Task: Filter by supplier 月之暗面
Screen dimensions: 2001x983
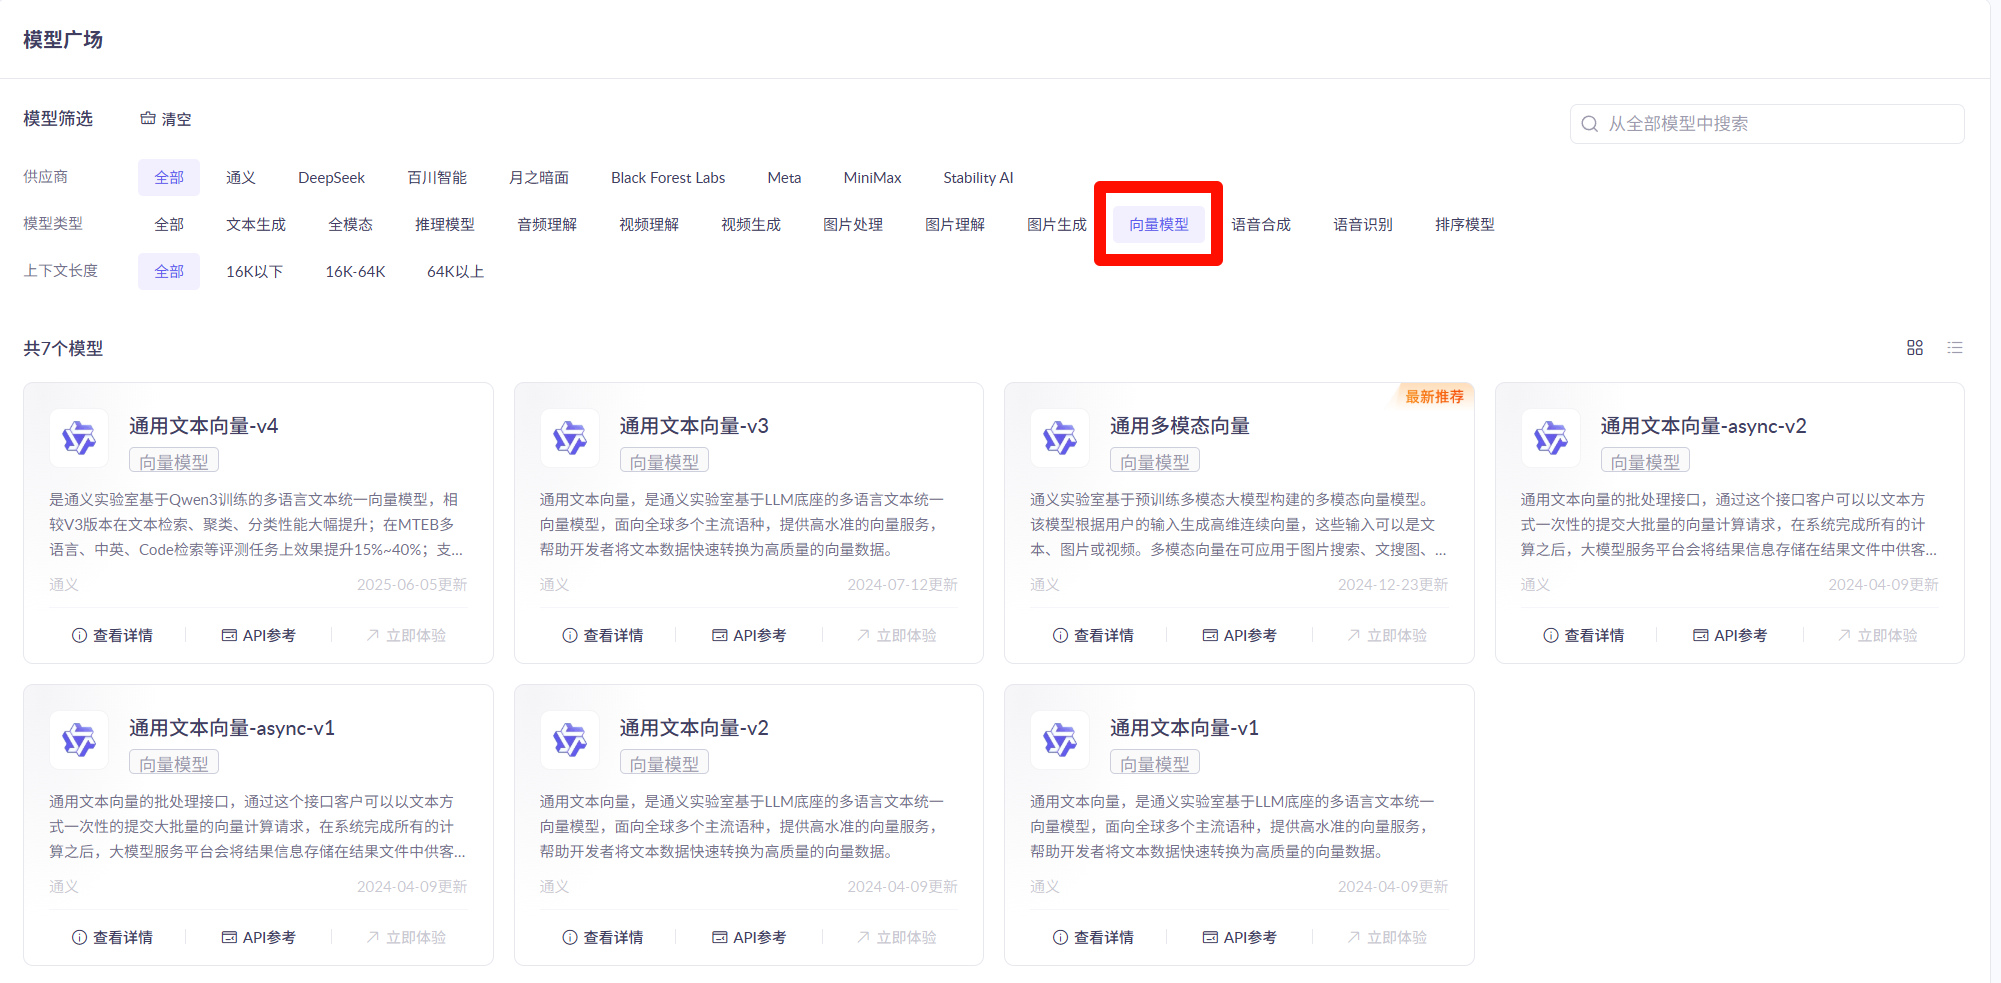Action: pos(539,178)
